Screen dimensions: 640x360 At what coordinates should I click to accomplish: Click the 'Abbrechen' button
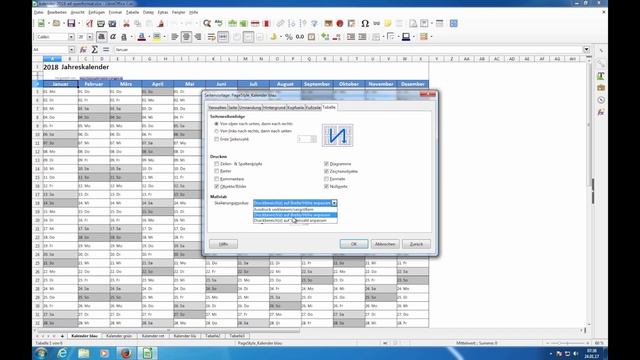pos(385,244)
